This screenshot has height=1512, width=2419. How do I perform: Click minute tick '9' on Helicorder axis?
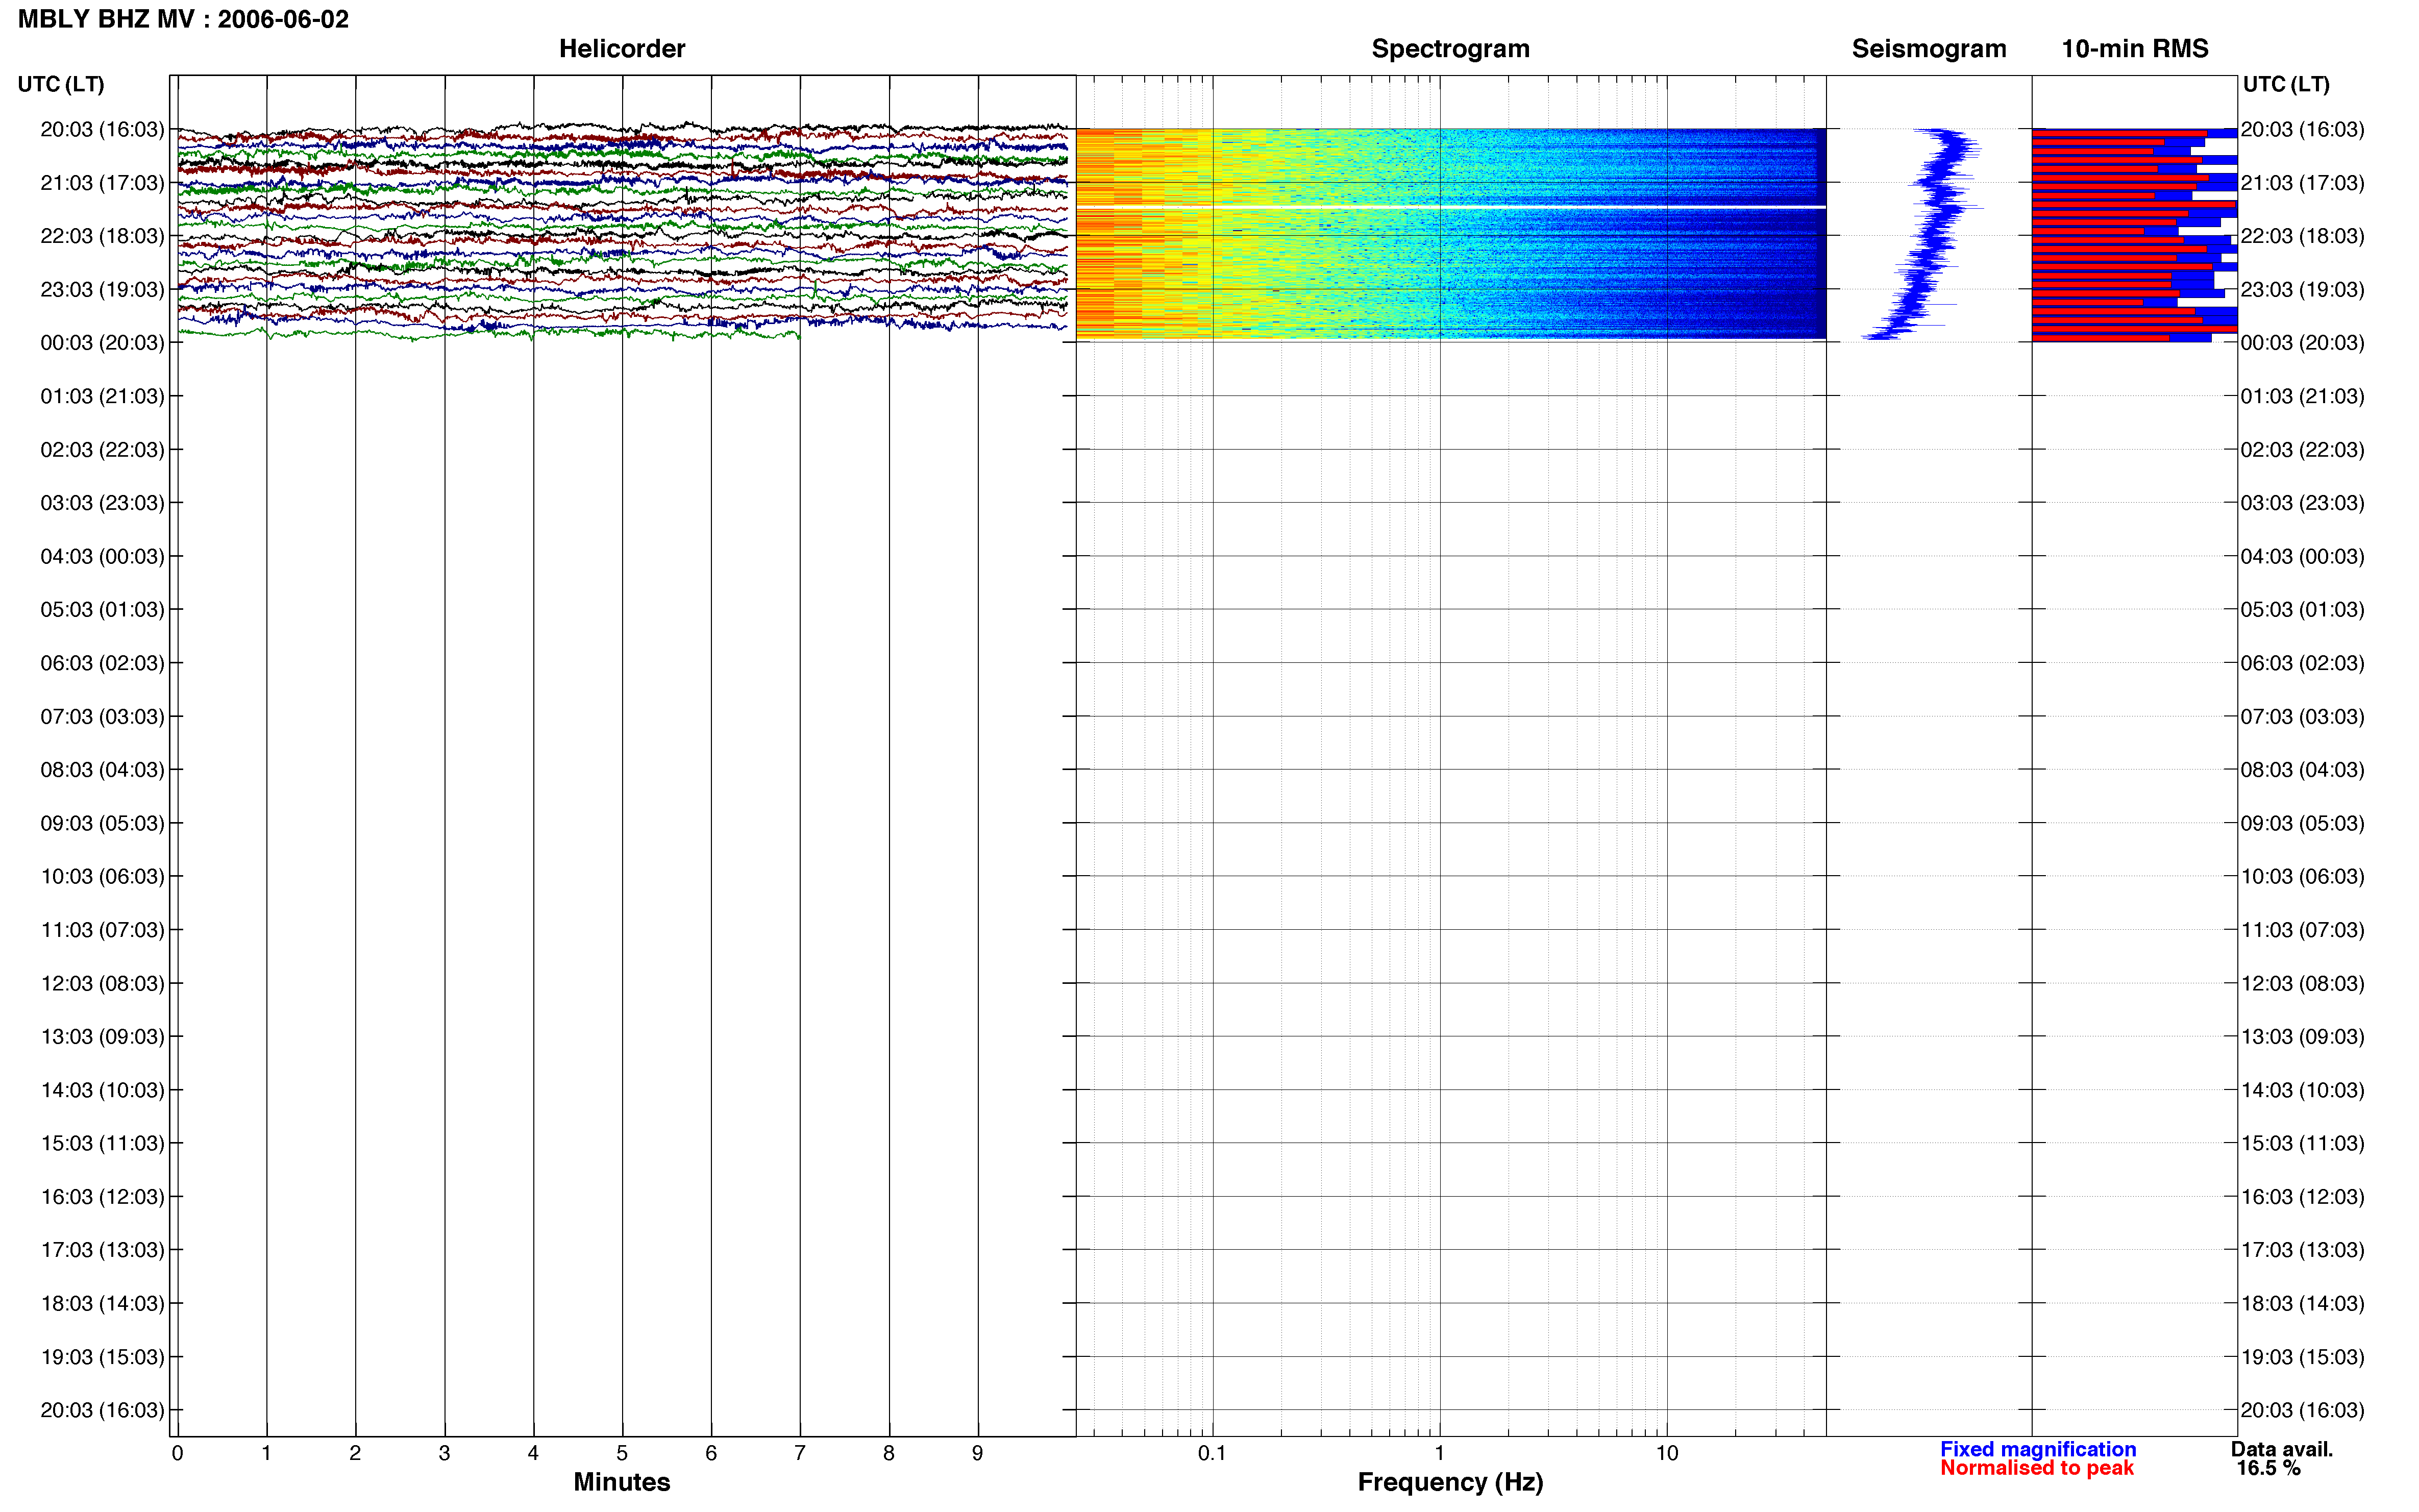tap(978, 1453)
